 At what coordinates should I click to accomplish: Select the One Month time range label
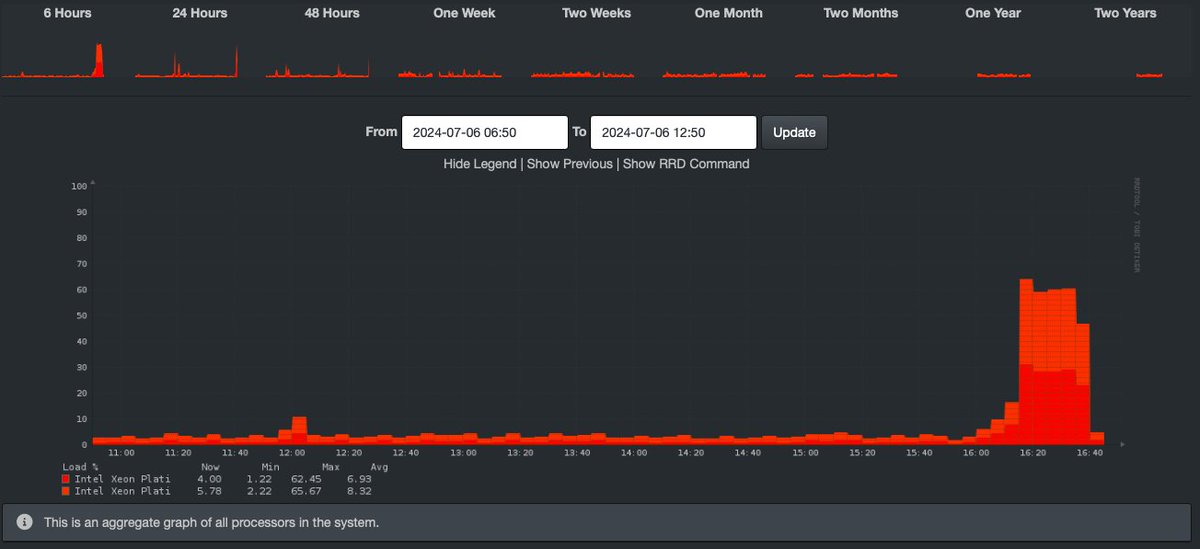[728, 13]
